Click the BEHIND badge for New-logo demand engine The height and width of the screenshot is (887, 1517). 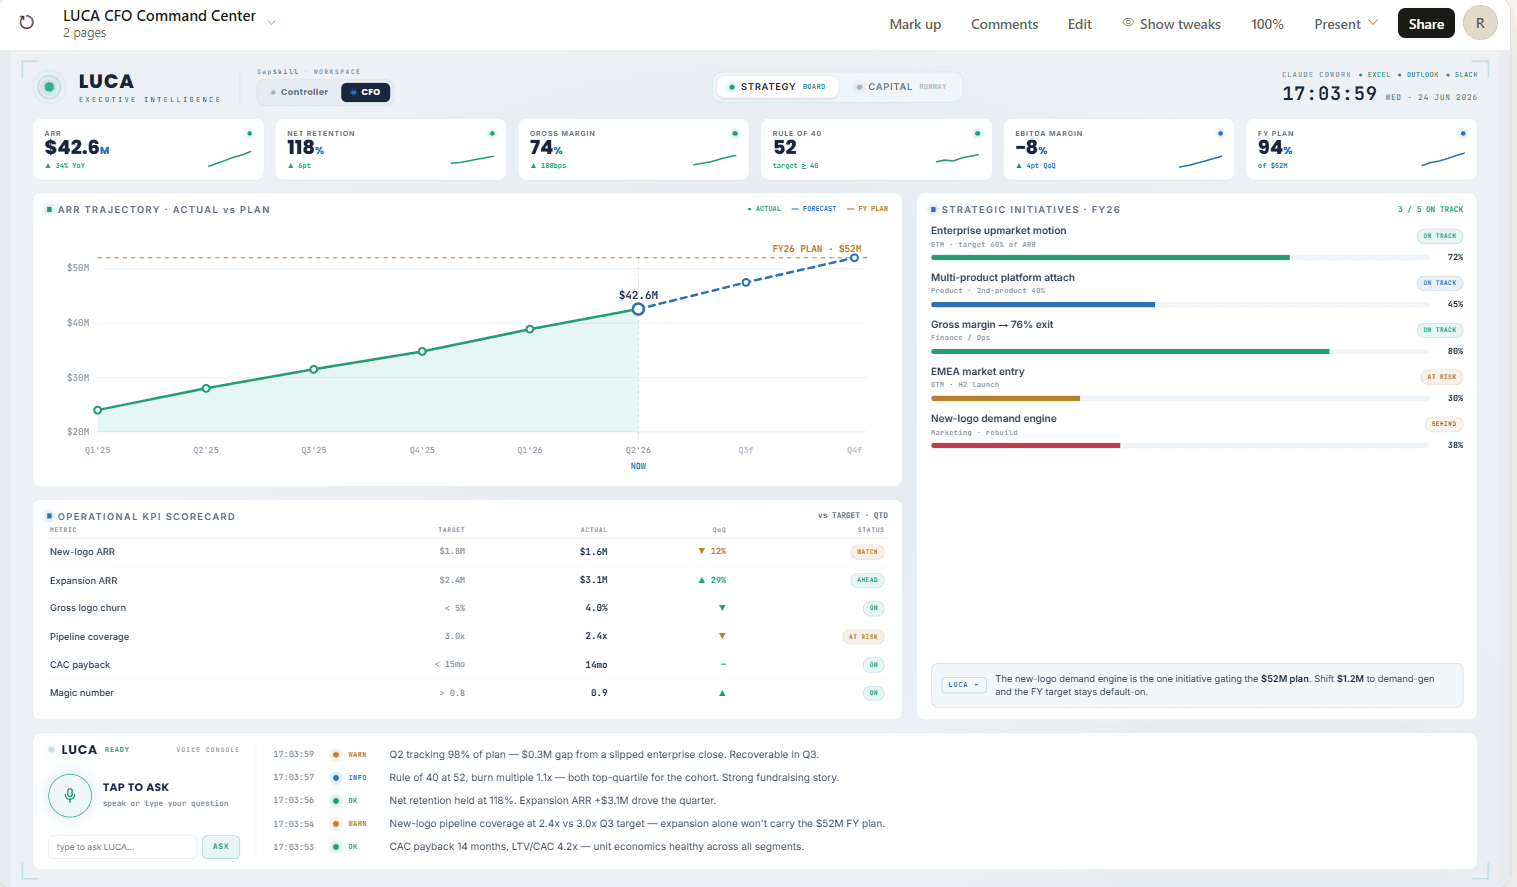click(x=1444, y=424)
